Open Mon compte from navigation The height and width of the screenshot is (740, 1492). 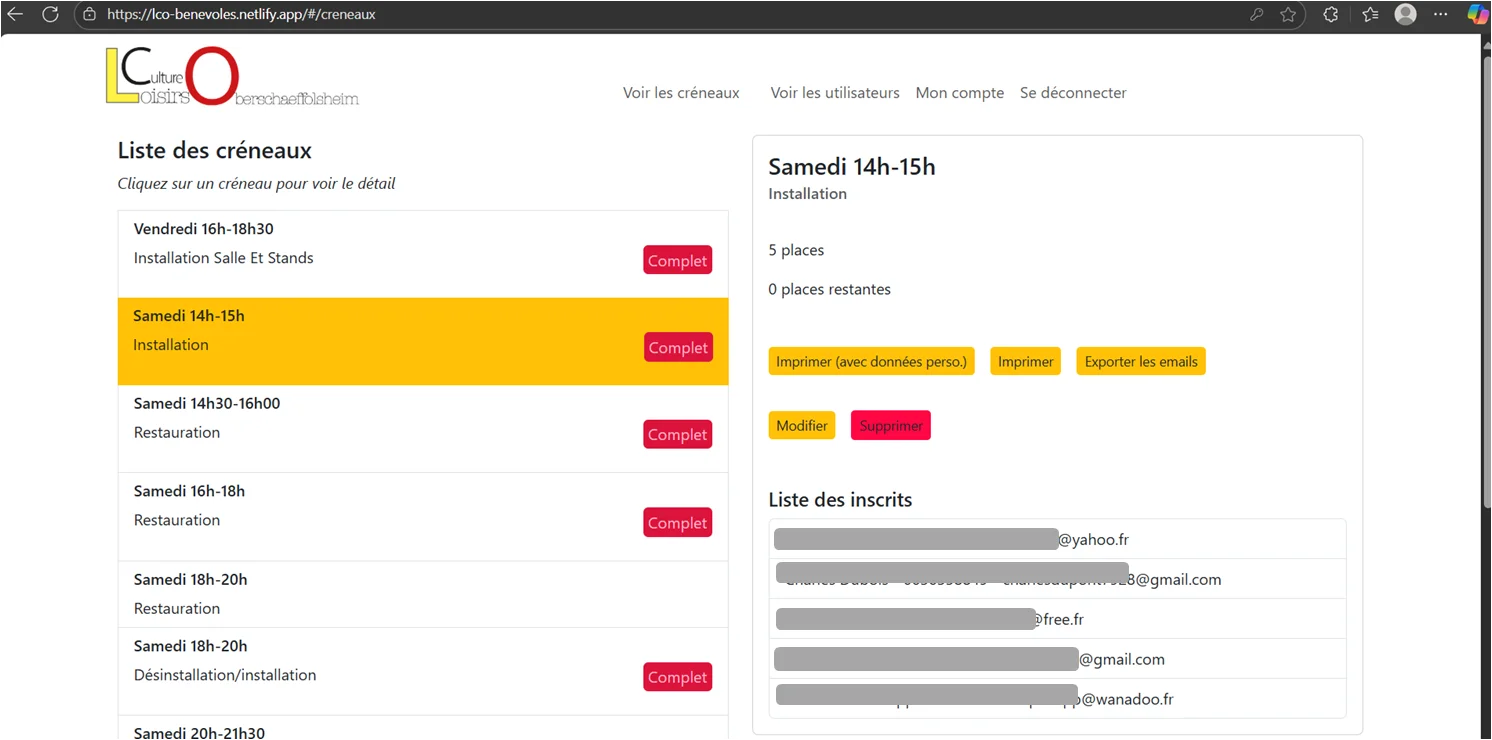click(959, 93)
